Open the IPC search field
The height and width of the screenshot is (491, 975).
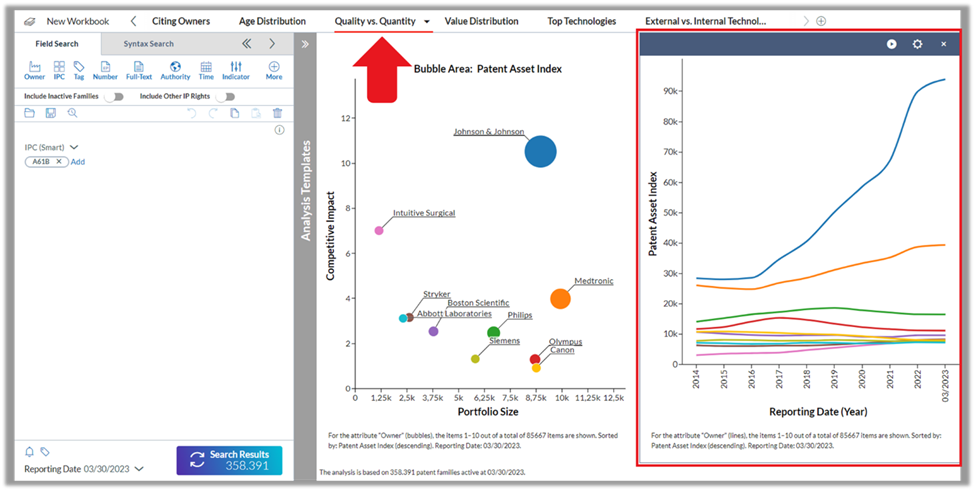pyautogui.click(x=59, y=70)
